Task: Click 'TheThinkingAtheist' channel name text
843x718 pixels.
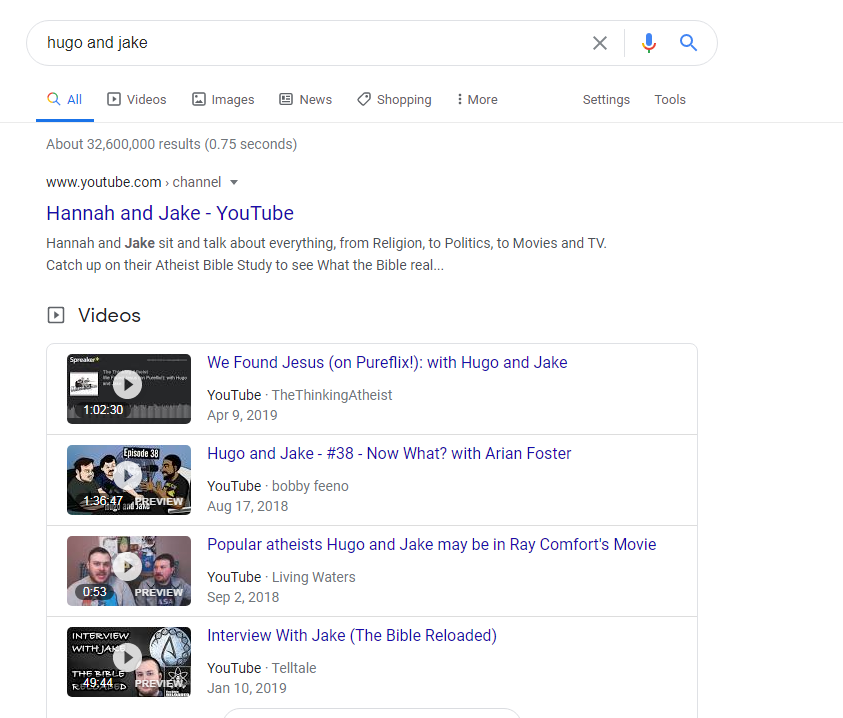Action: point(332,395)
